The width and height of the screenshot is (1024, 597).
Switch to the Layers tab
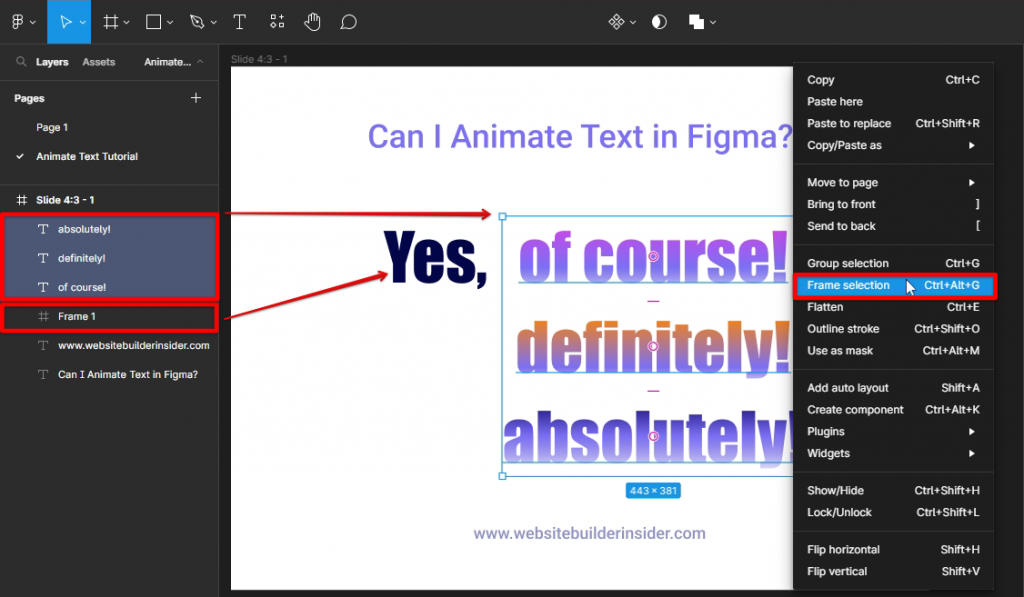[52, 62]
